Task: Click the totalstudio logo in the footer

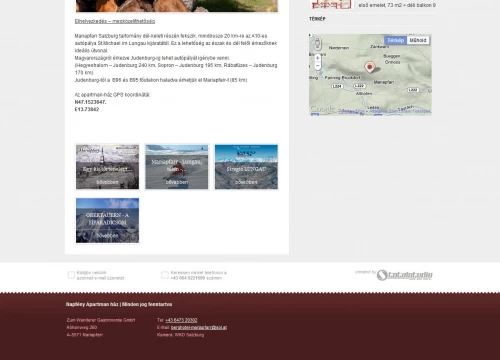Action: 404,275
